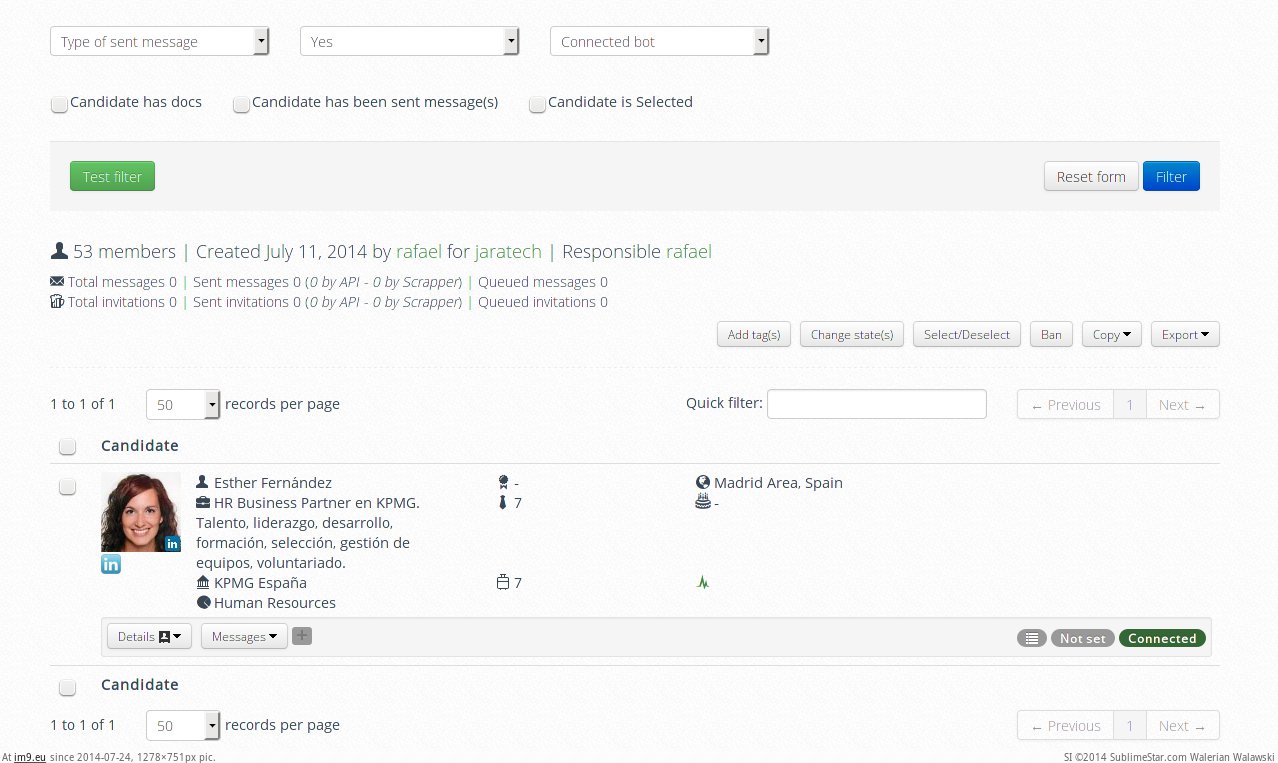
Task: Click the KPMG España company text
Action: (x=260, y=582)
